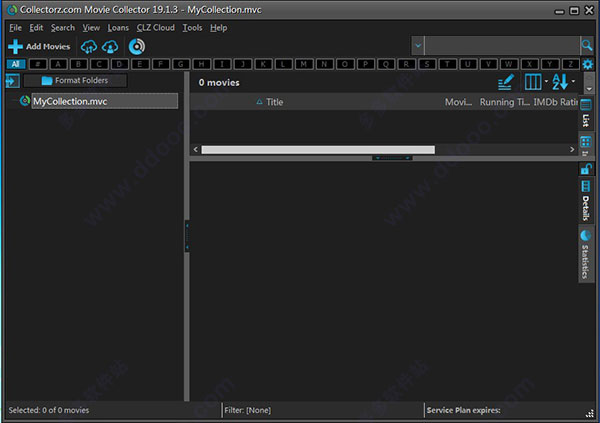This screenshot has width=600, height=423.
Task: Click the edit list pencil icon
Action: (x=505, y=82)
